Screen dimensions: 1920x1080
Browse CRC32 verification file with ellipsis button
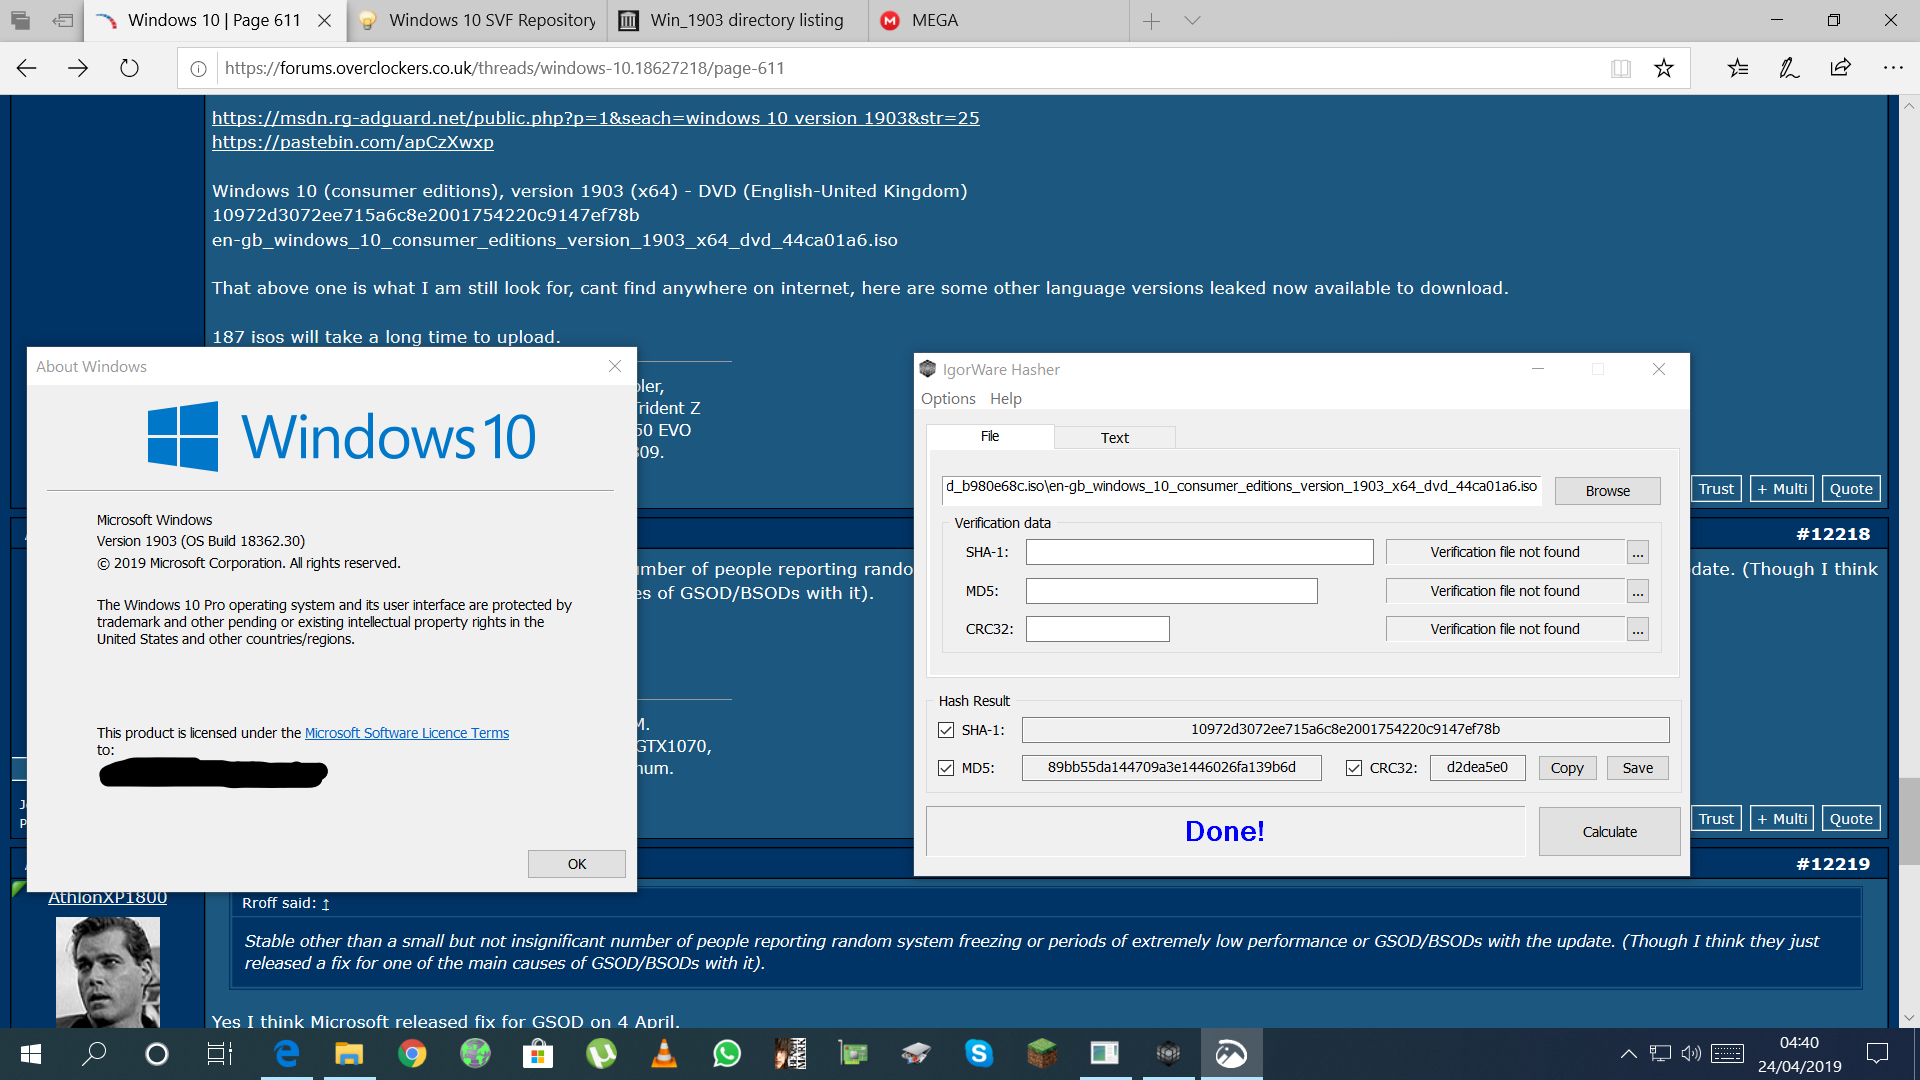pos(1638,630)
